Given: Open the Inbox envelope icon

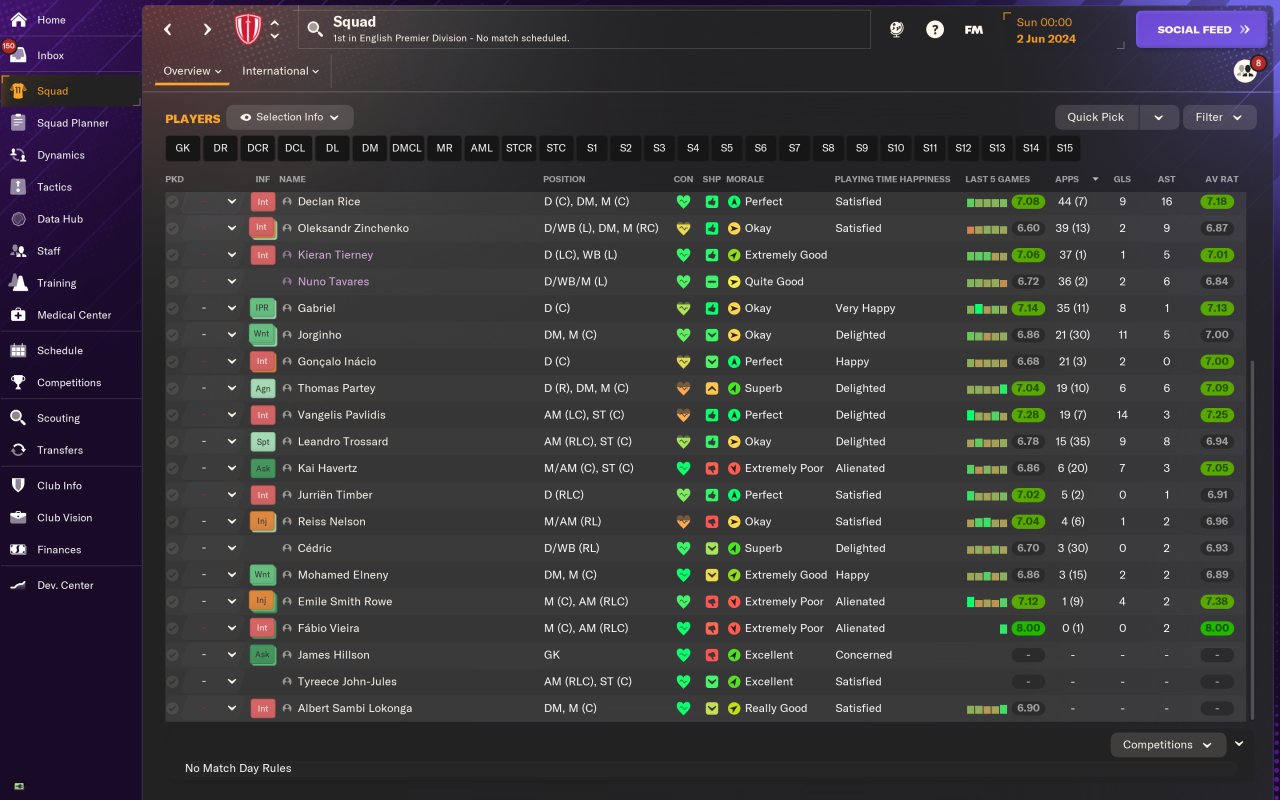Looking at the screenshot, I should [x=18, y=56].
